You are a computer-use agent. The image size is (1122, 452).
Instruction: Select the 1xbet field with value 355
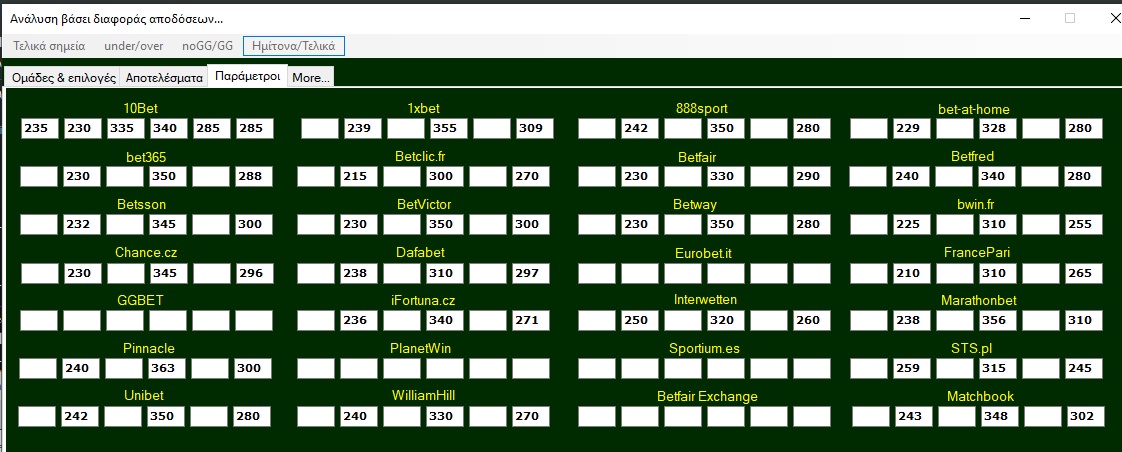449,128
